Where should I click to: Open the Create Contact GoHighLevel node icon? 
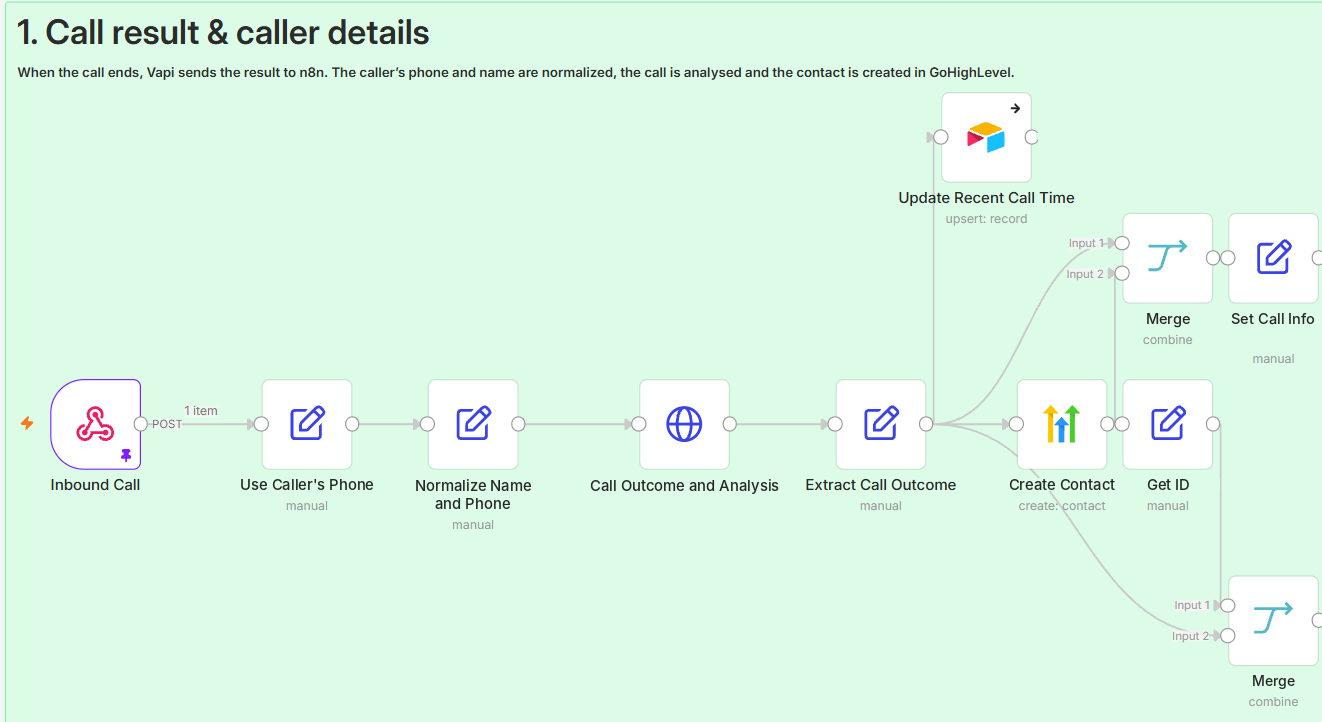tap(1062, 424)
